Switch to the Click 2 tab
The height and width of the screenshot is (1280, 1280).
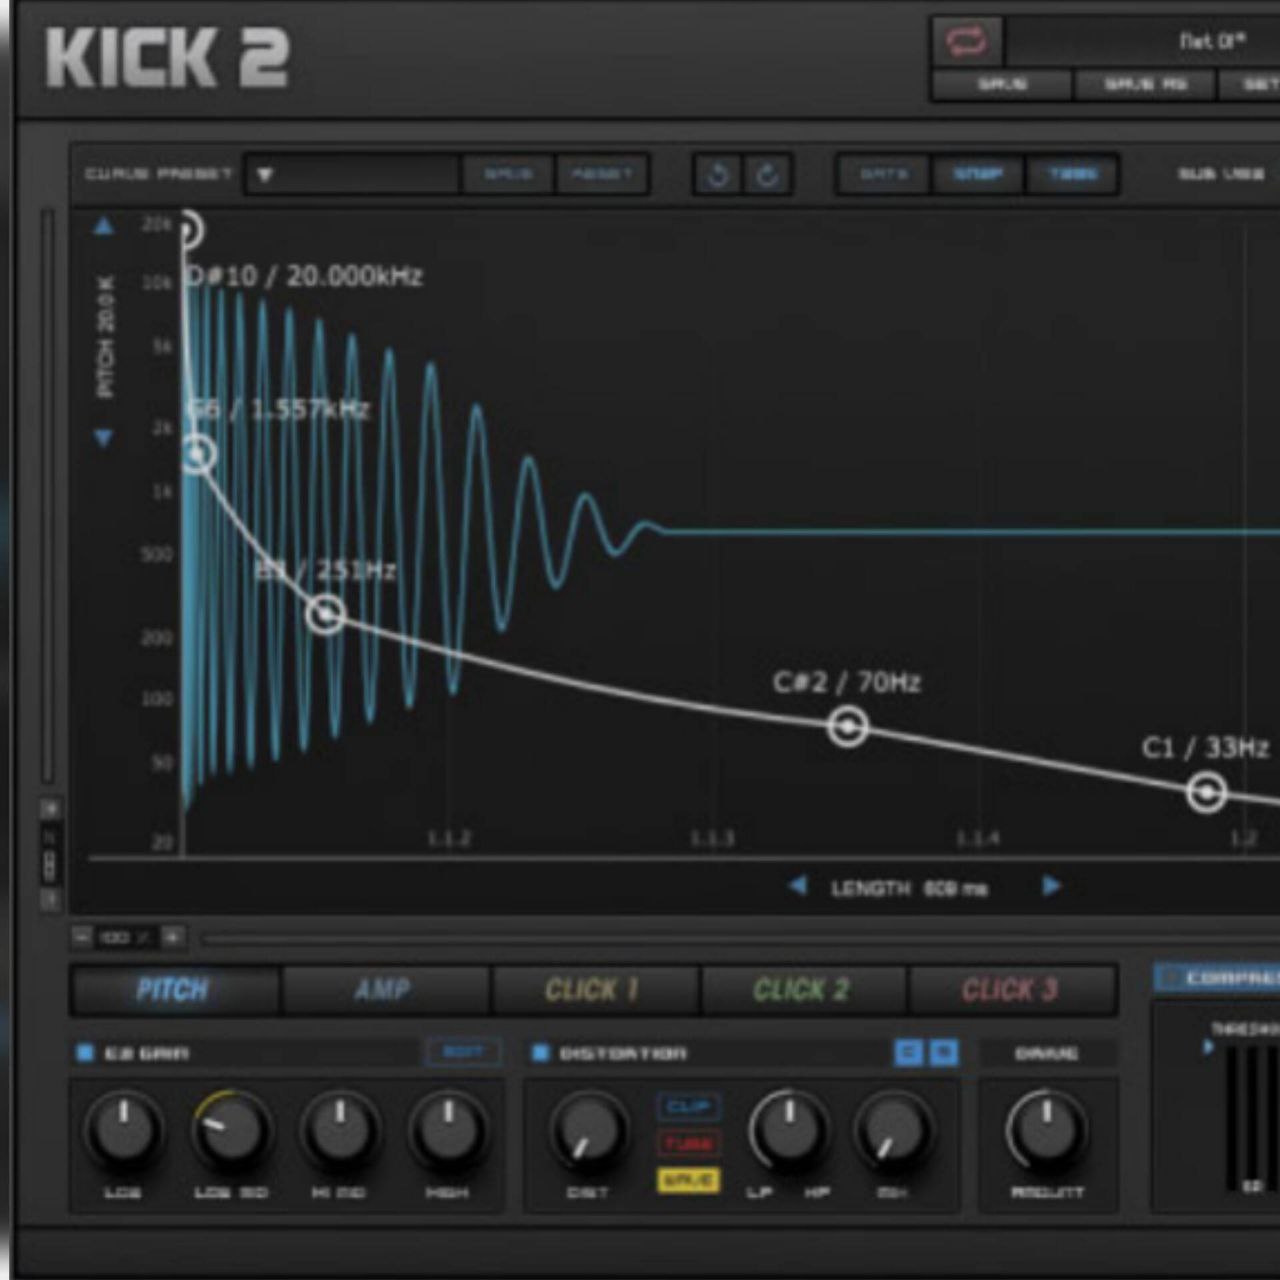coord(803,990)
